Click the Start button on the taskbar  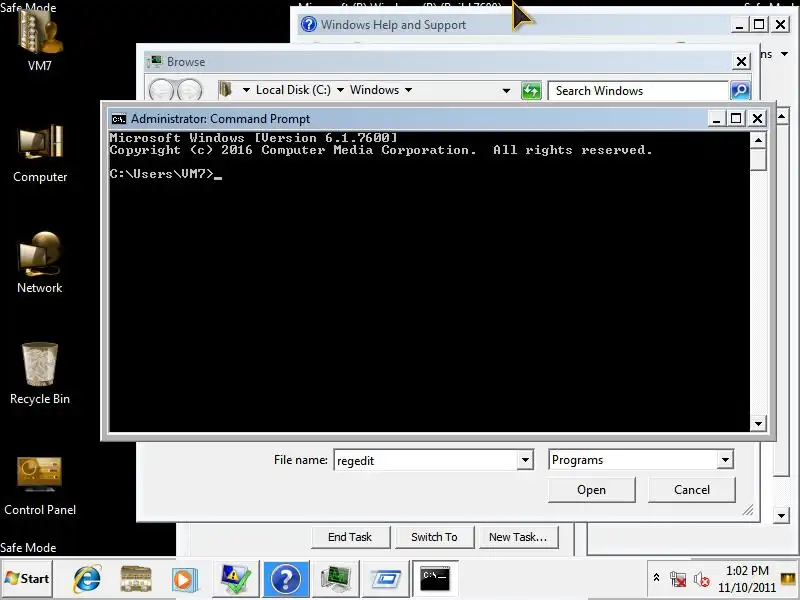(27, 579)
